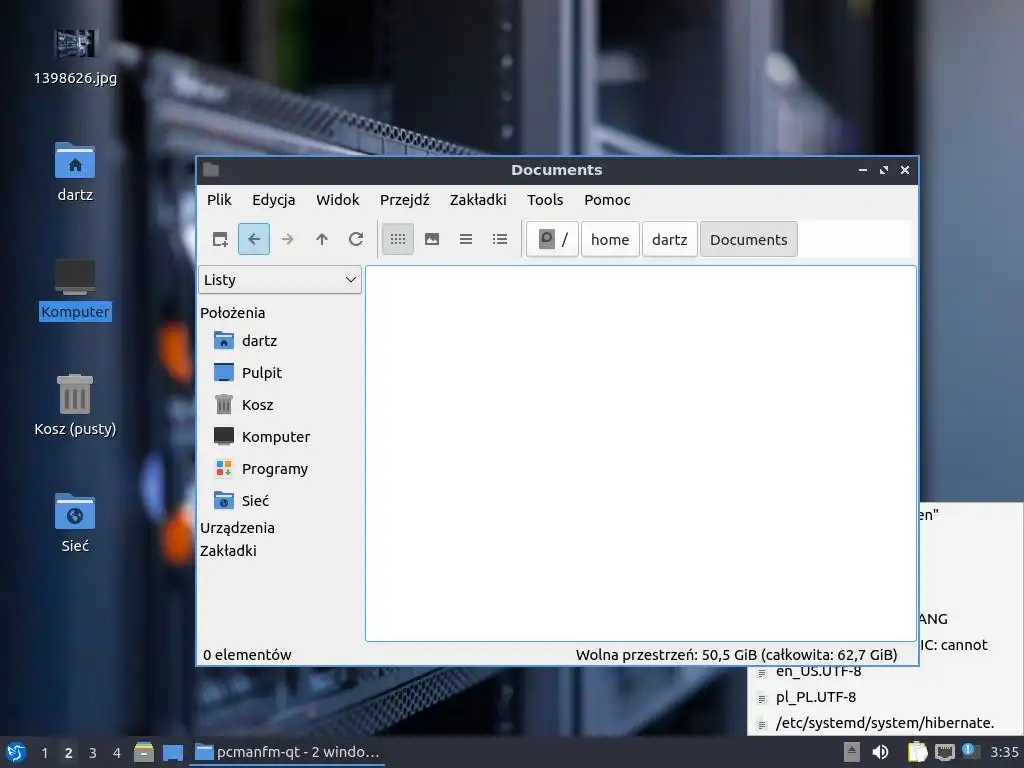The image size is (1024, 768).
Task: Select Komputer in the sidebar
Action: tap(276, 437)
